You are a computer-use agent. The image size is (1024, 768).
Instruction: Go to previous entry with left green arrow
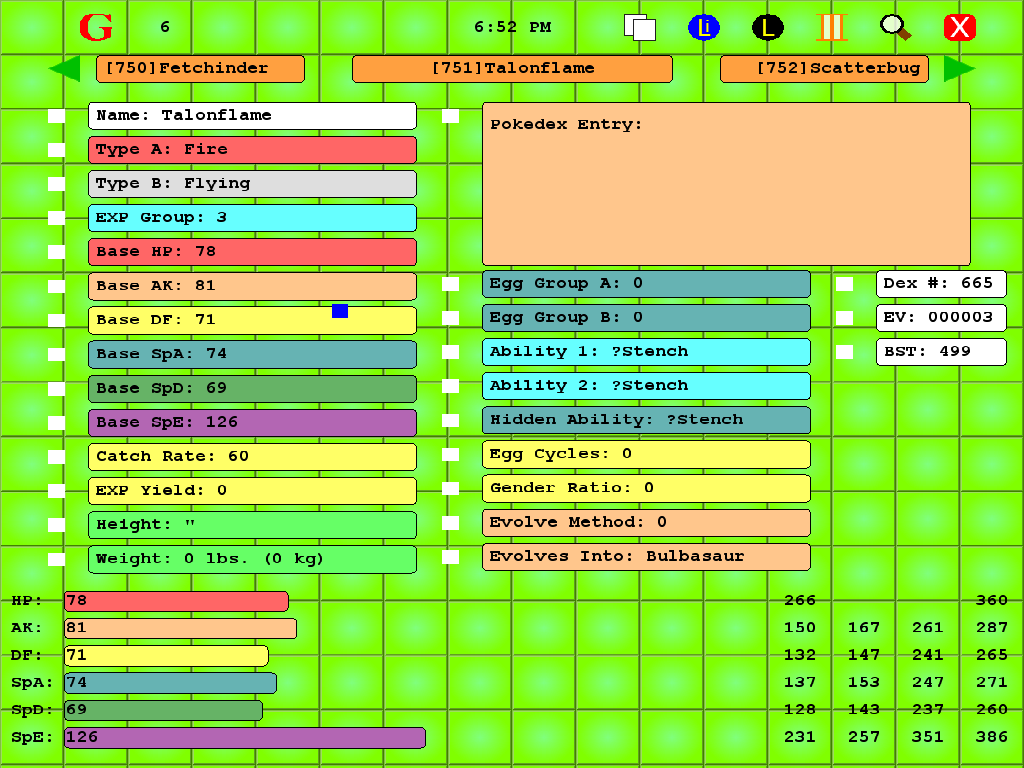tap(64, 69)
